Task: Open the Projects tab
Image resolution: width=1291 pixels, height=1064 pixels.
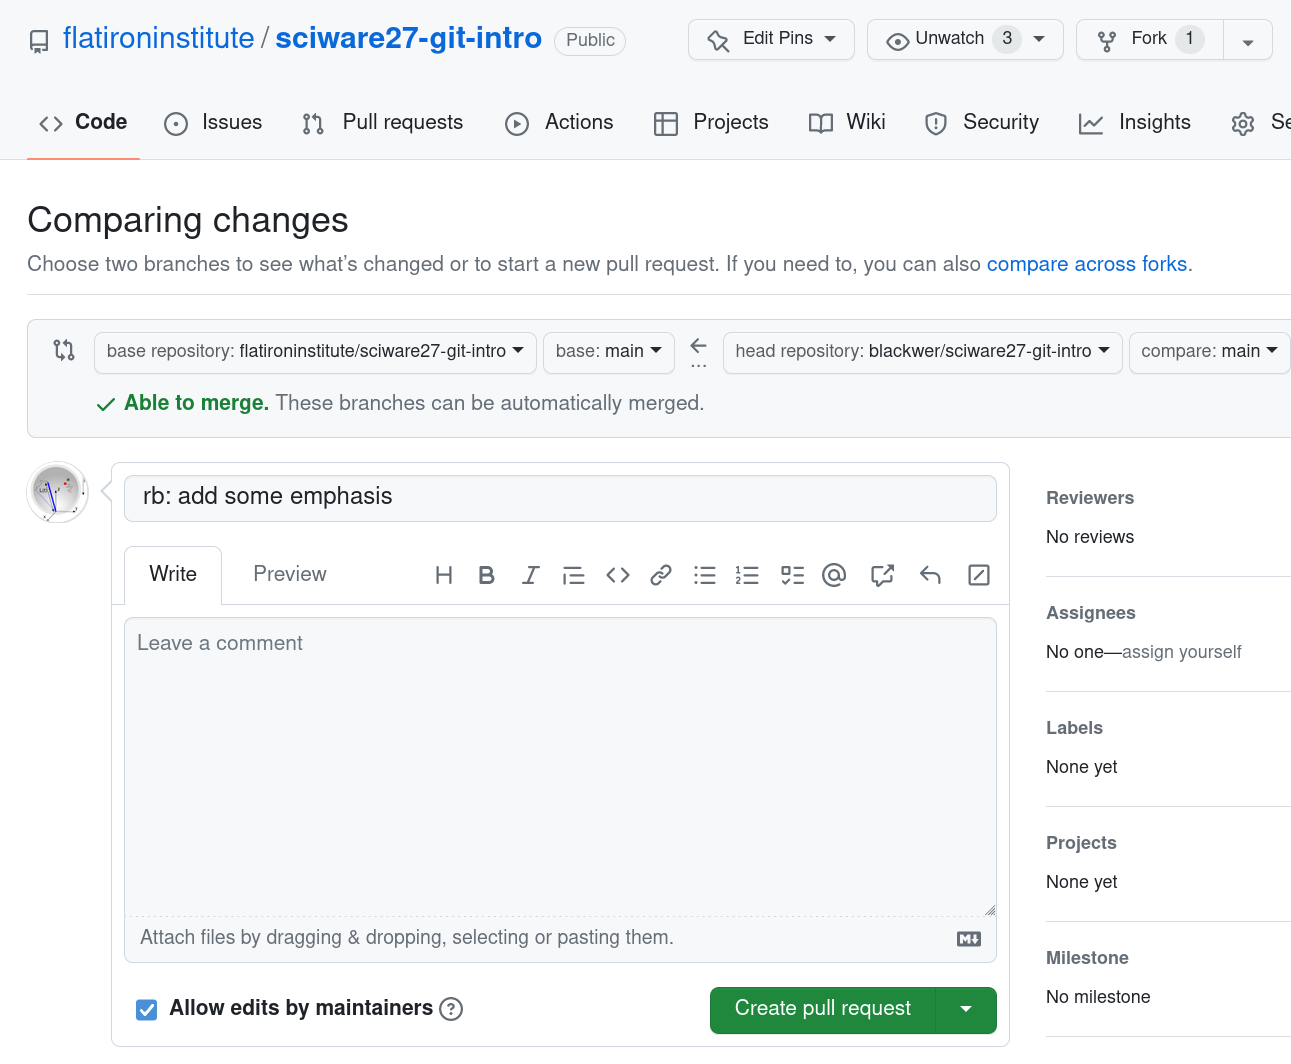Action: [x=712, y=123]
